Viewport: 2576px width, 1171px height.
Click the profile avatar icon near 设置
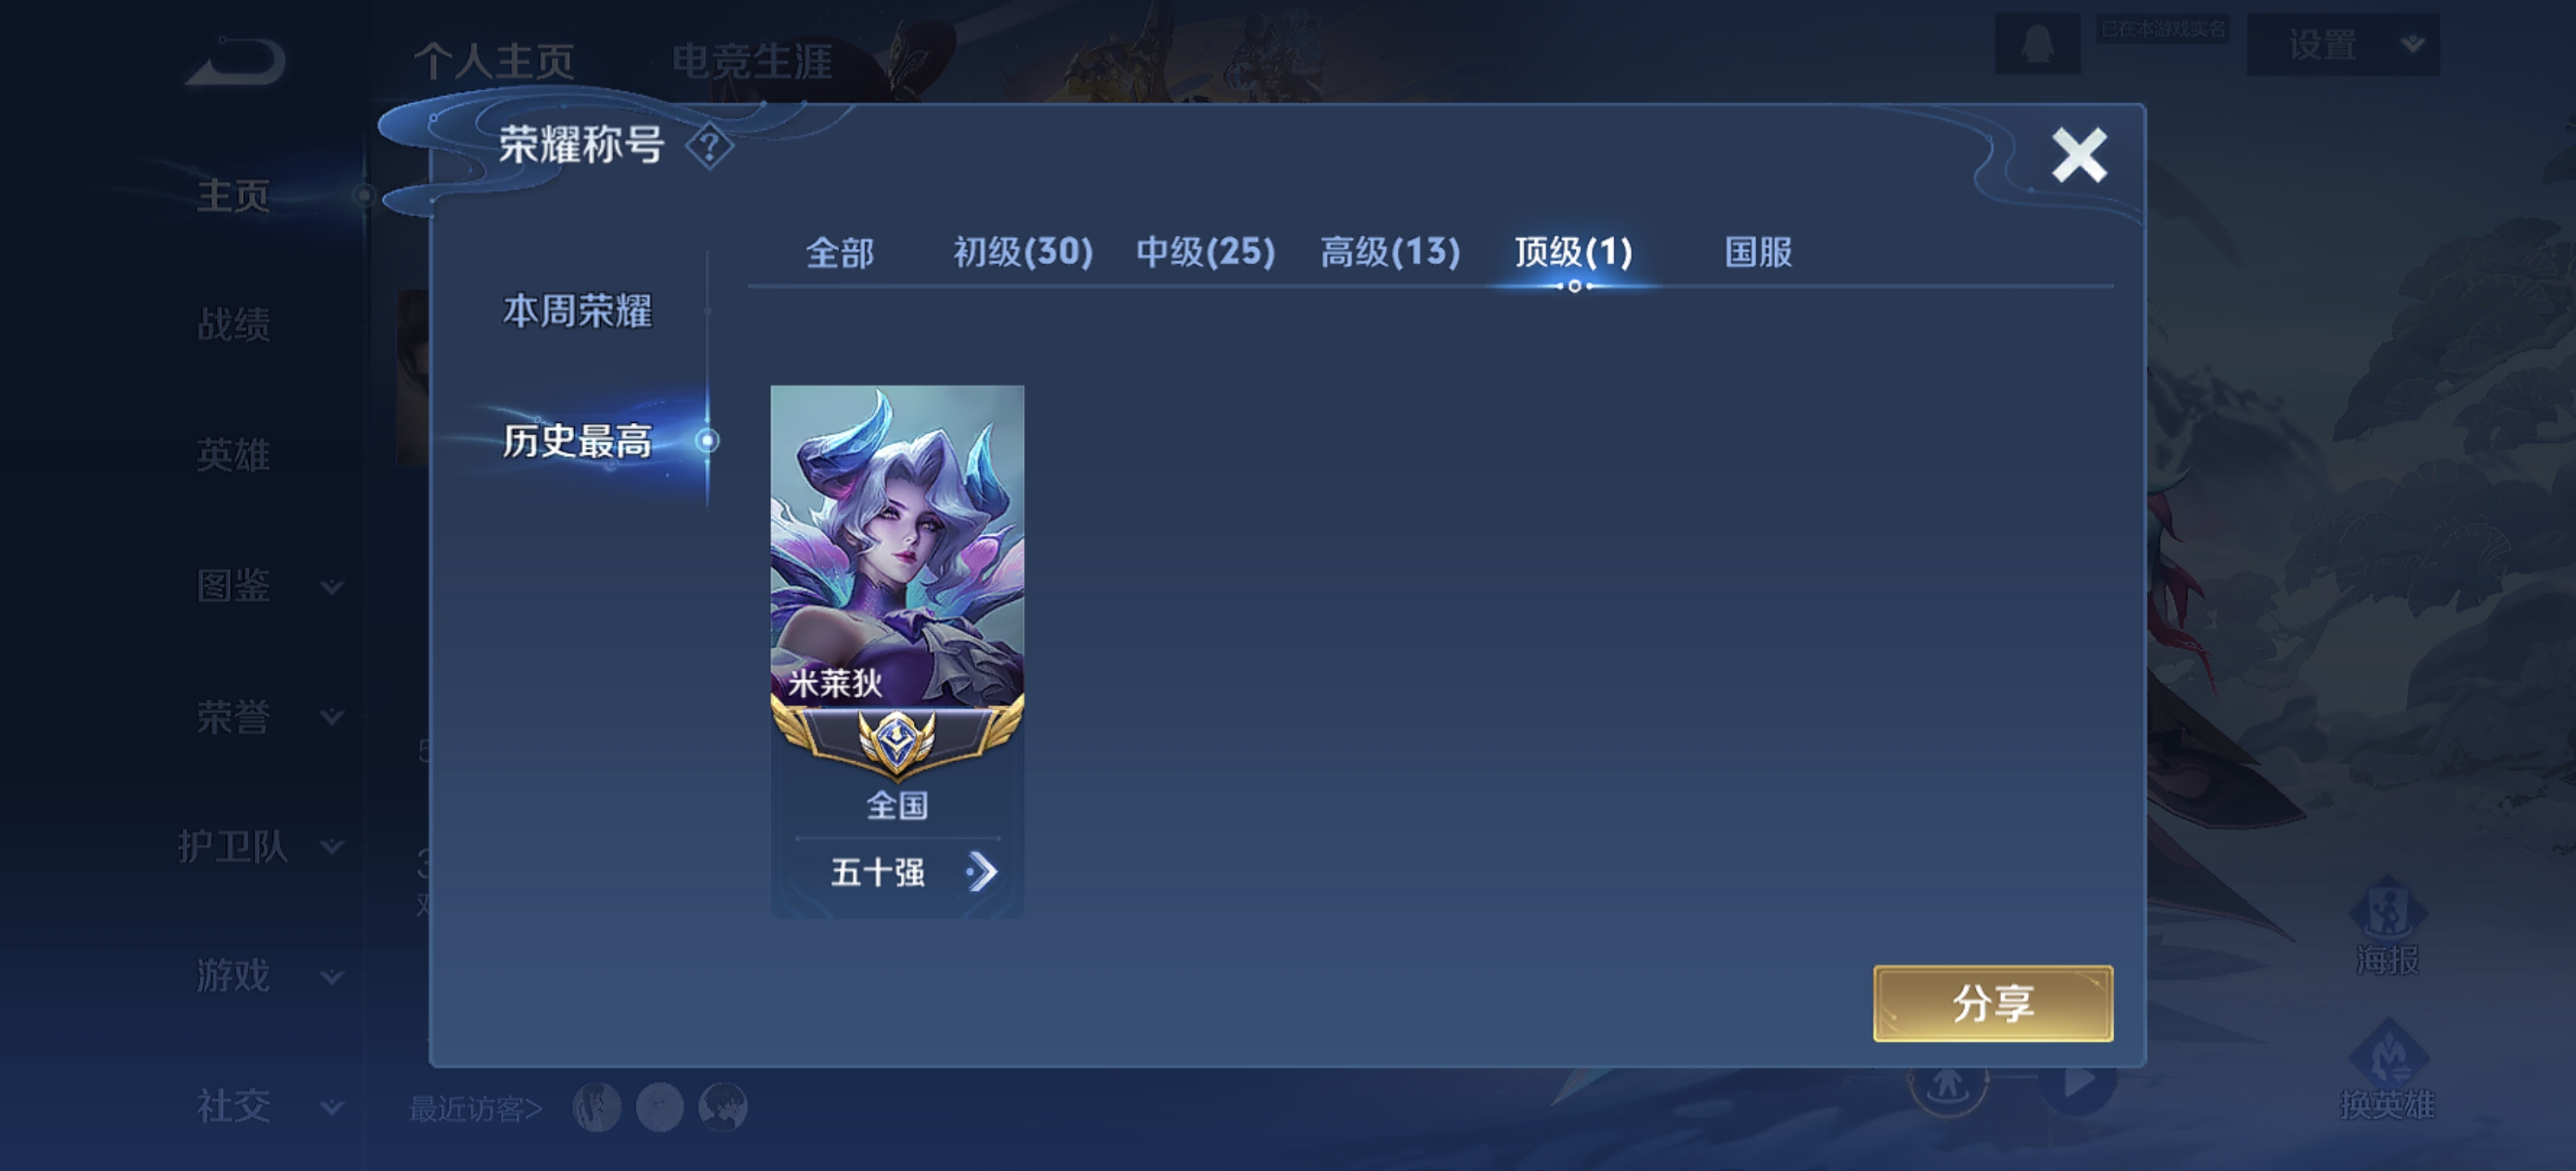tap(2037, 44)
